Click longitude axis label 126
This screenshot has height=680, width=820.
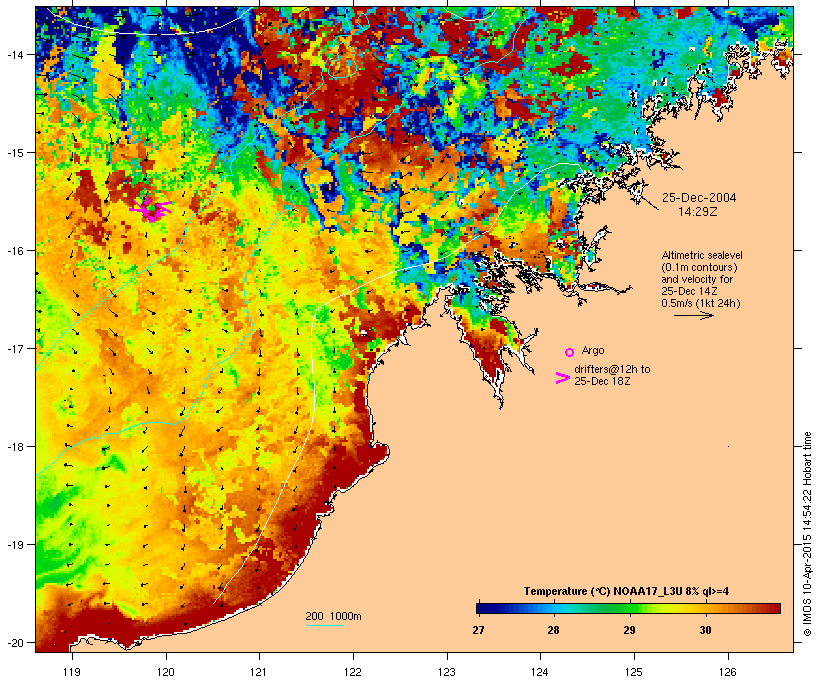[x=728, y=672]
